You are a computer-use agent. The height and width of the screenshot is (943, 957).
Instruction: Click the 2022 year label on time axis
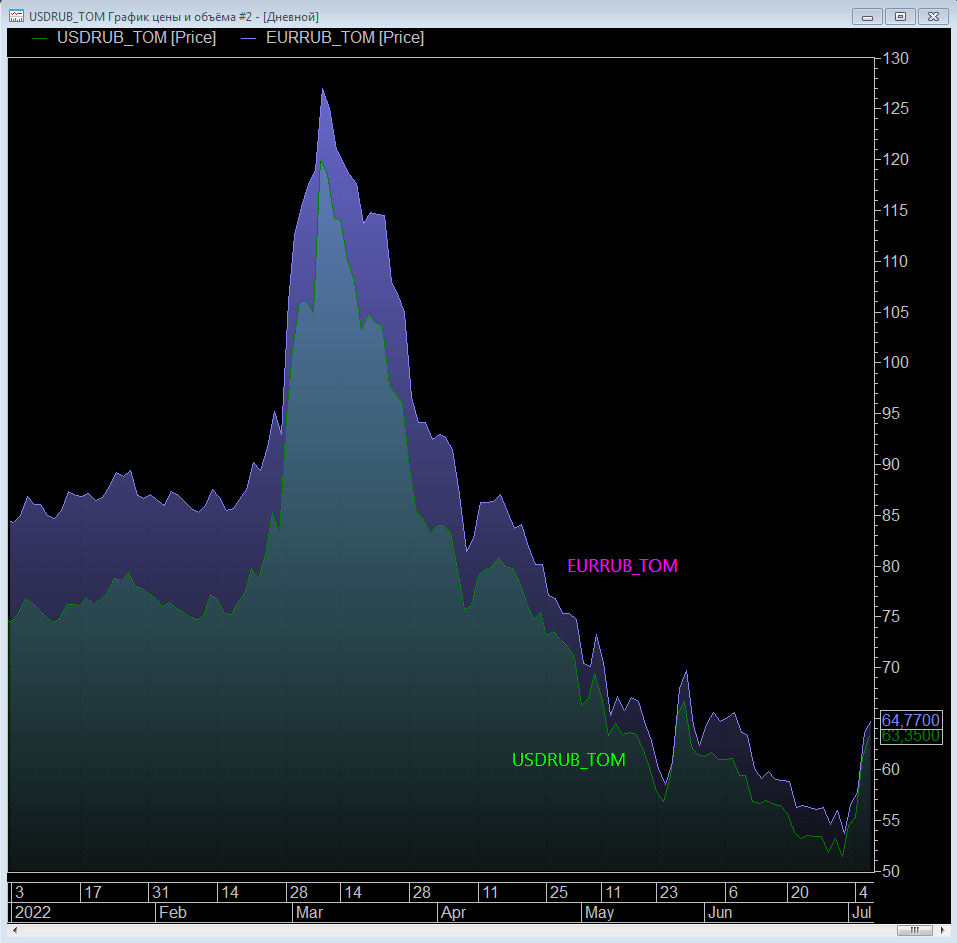(32, 912)
